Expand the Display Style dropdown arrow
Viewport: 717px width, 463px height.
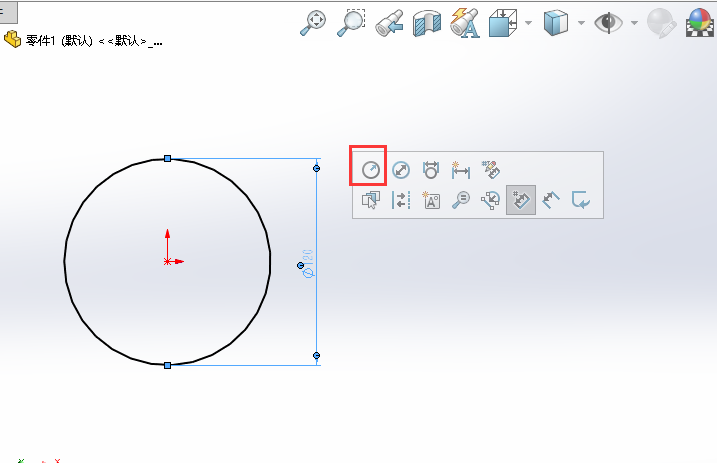581,22
